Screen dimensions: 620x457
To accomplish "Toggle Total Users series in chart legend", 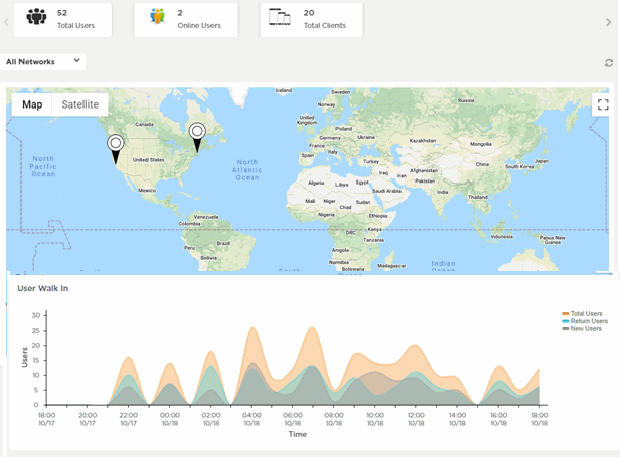I will (x=585, y=314).
